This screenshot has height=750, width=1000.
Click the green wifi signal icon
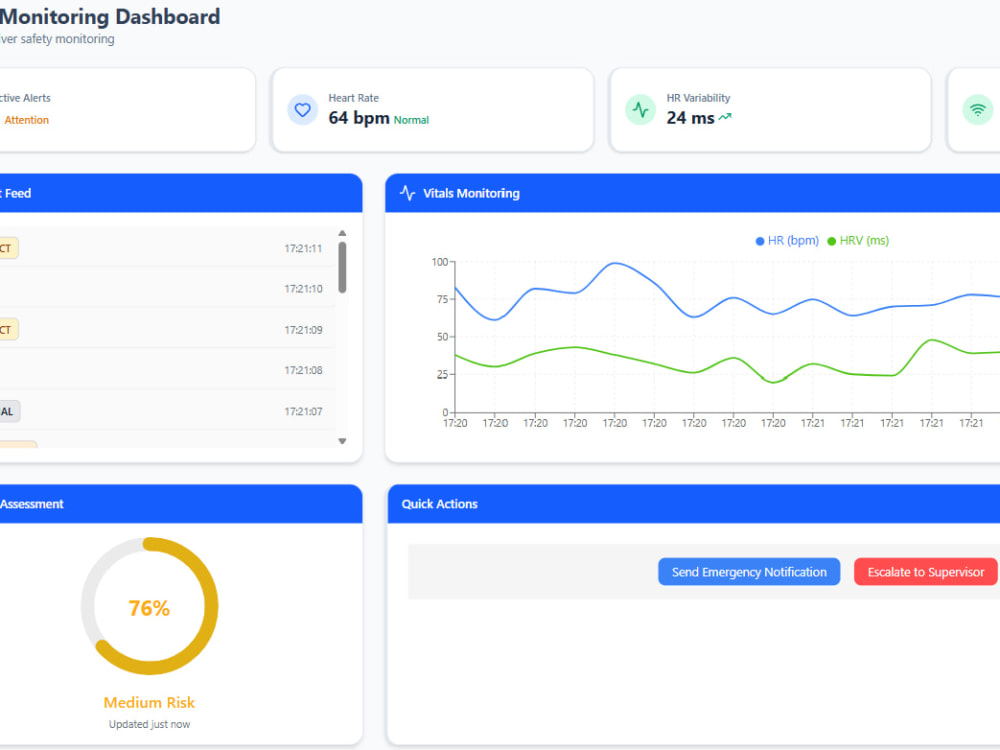tap(977, 110)
